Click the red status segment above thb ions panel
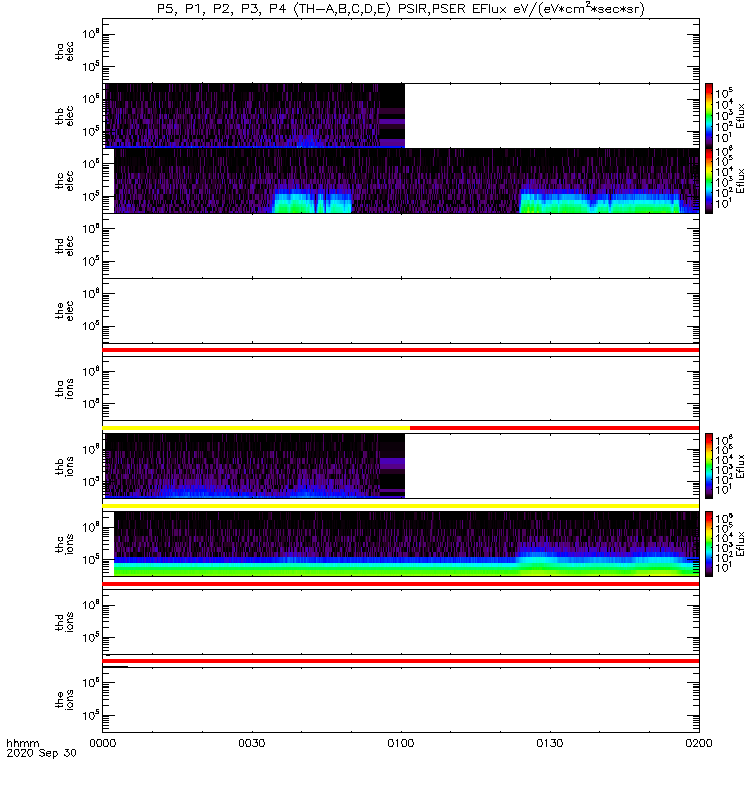Image resolution: width=750 pixels, height=800 pixels. 555,428
